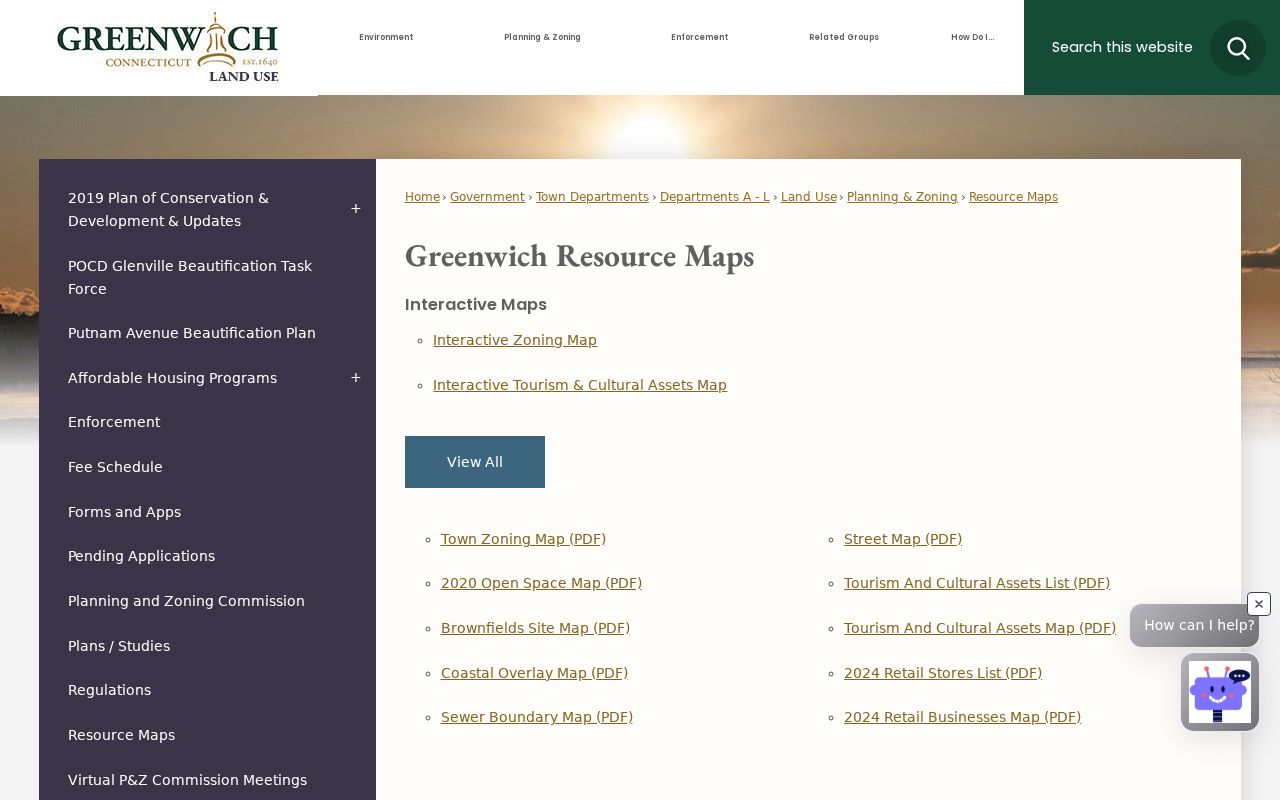The image size is (1280, 800).
Task: Open 2024 Retail Businesses Map PDF
Action: pos(962,717)
